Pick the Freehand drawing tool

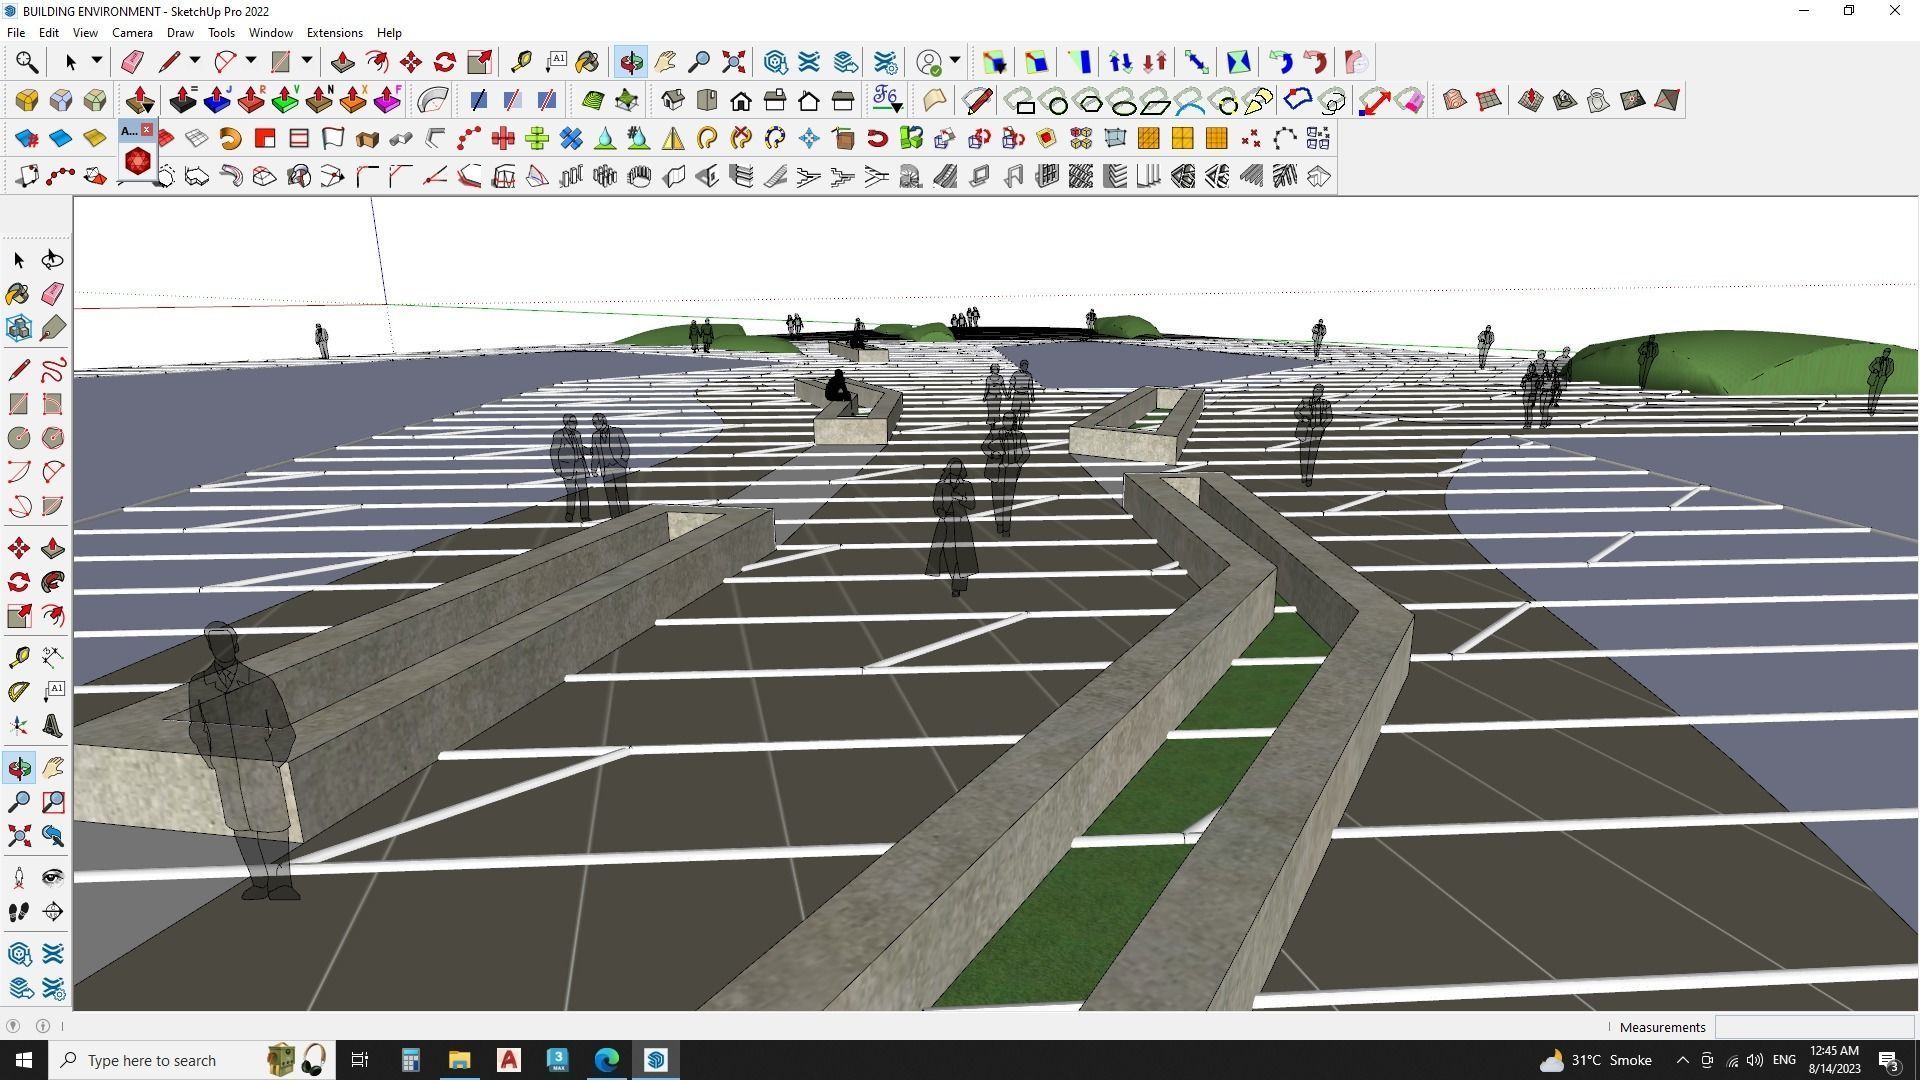52,370
